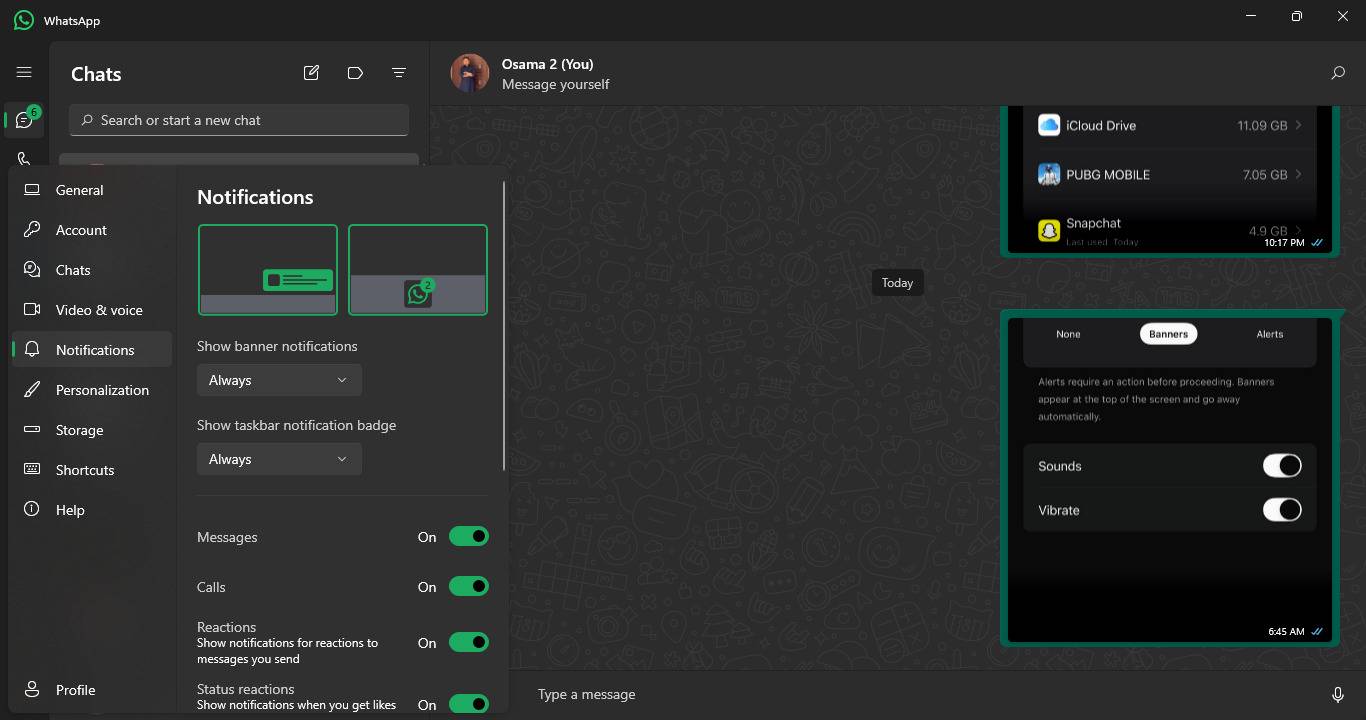
Task: Open Personalization settings
Action: tap(92, 390)
